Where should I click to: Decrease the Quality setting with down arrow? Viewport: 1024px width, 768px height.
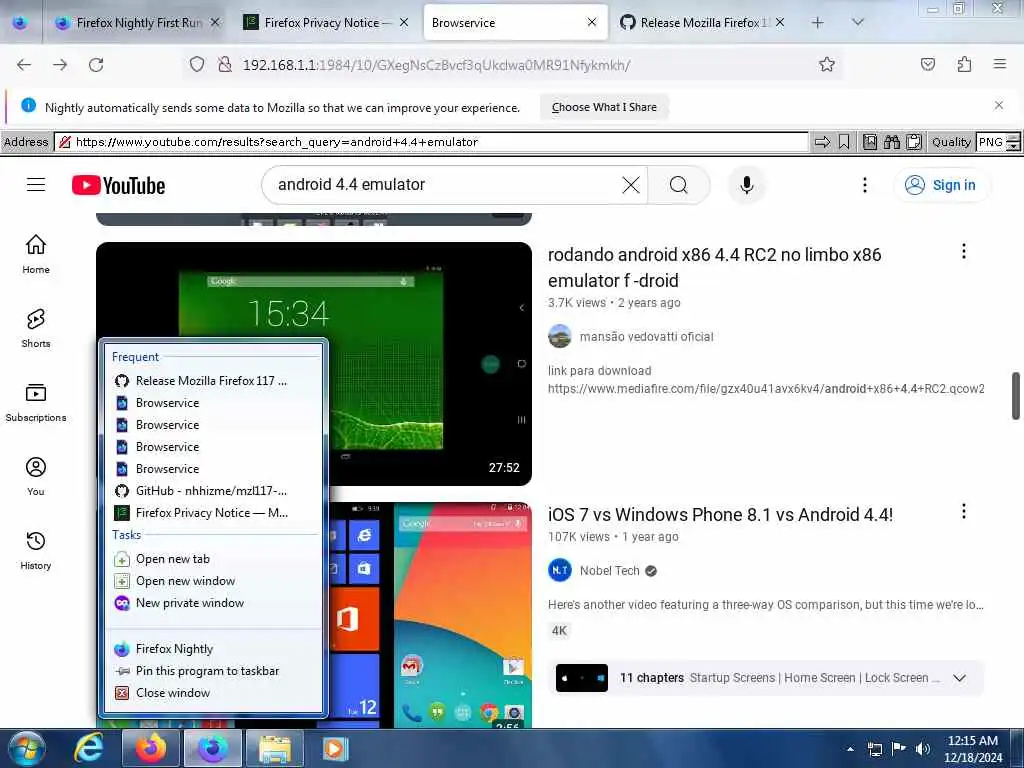click(1013, 146)
